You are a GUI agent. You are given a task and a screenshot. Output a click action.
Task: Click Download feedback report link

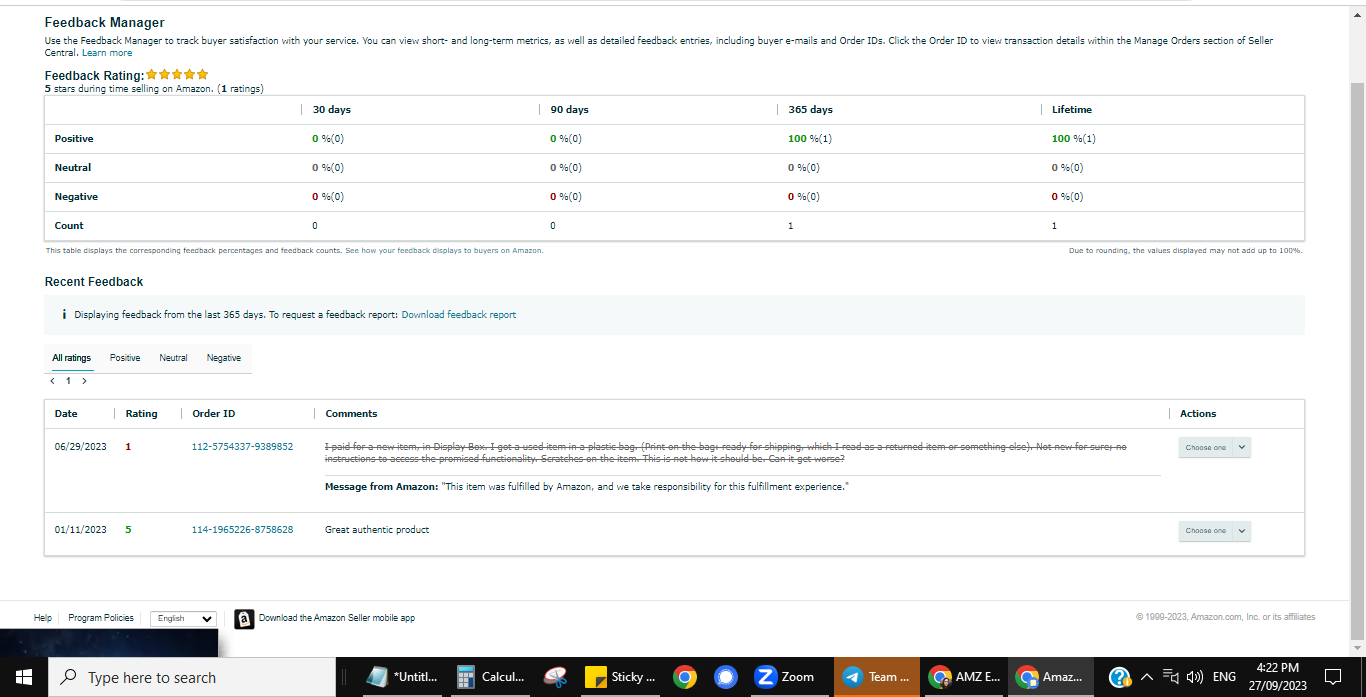tap(459, 314)
